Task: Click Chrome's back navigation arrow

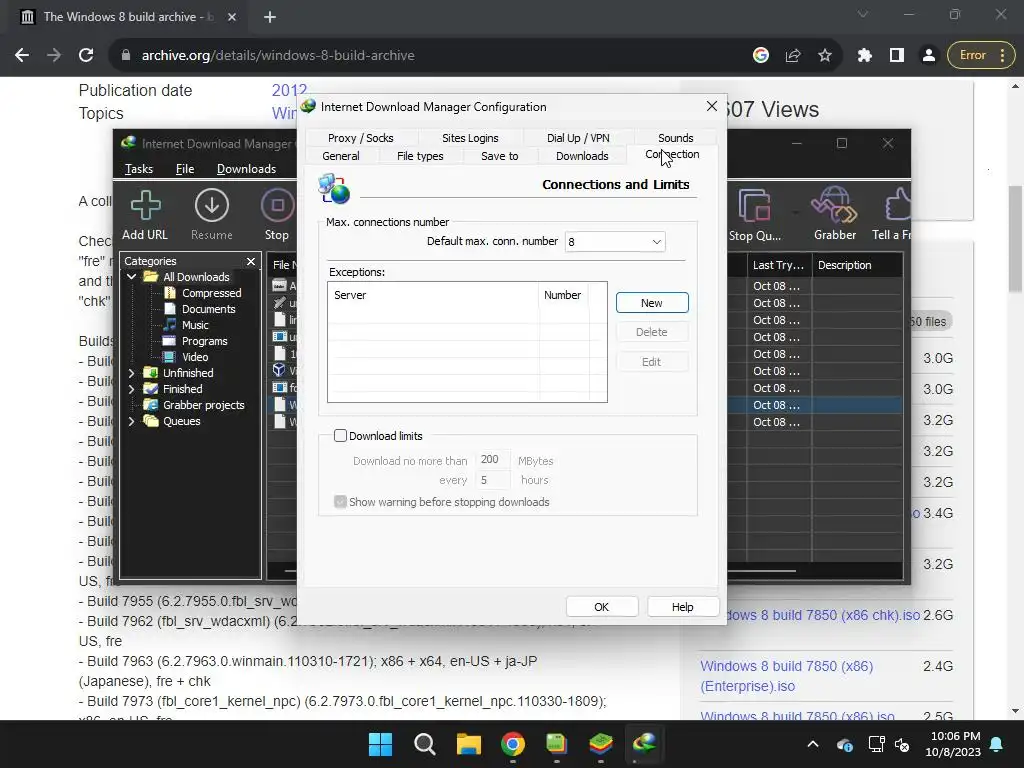Action: (x=22, y=56)
